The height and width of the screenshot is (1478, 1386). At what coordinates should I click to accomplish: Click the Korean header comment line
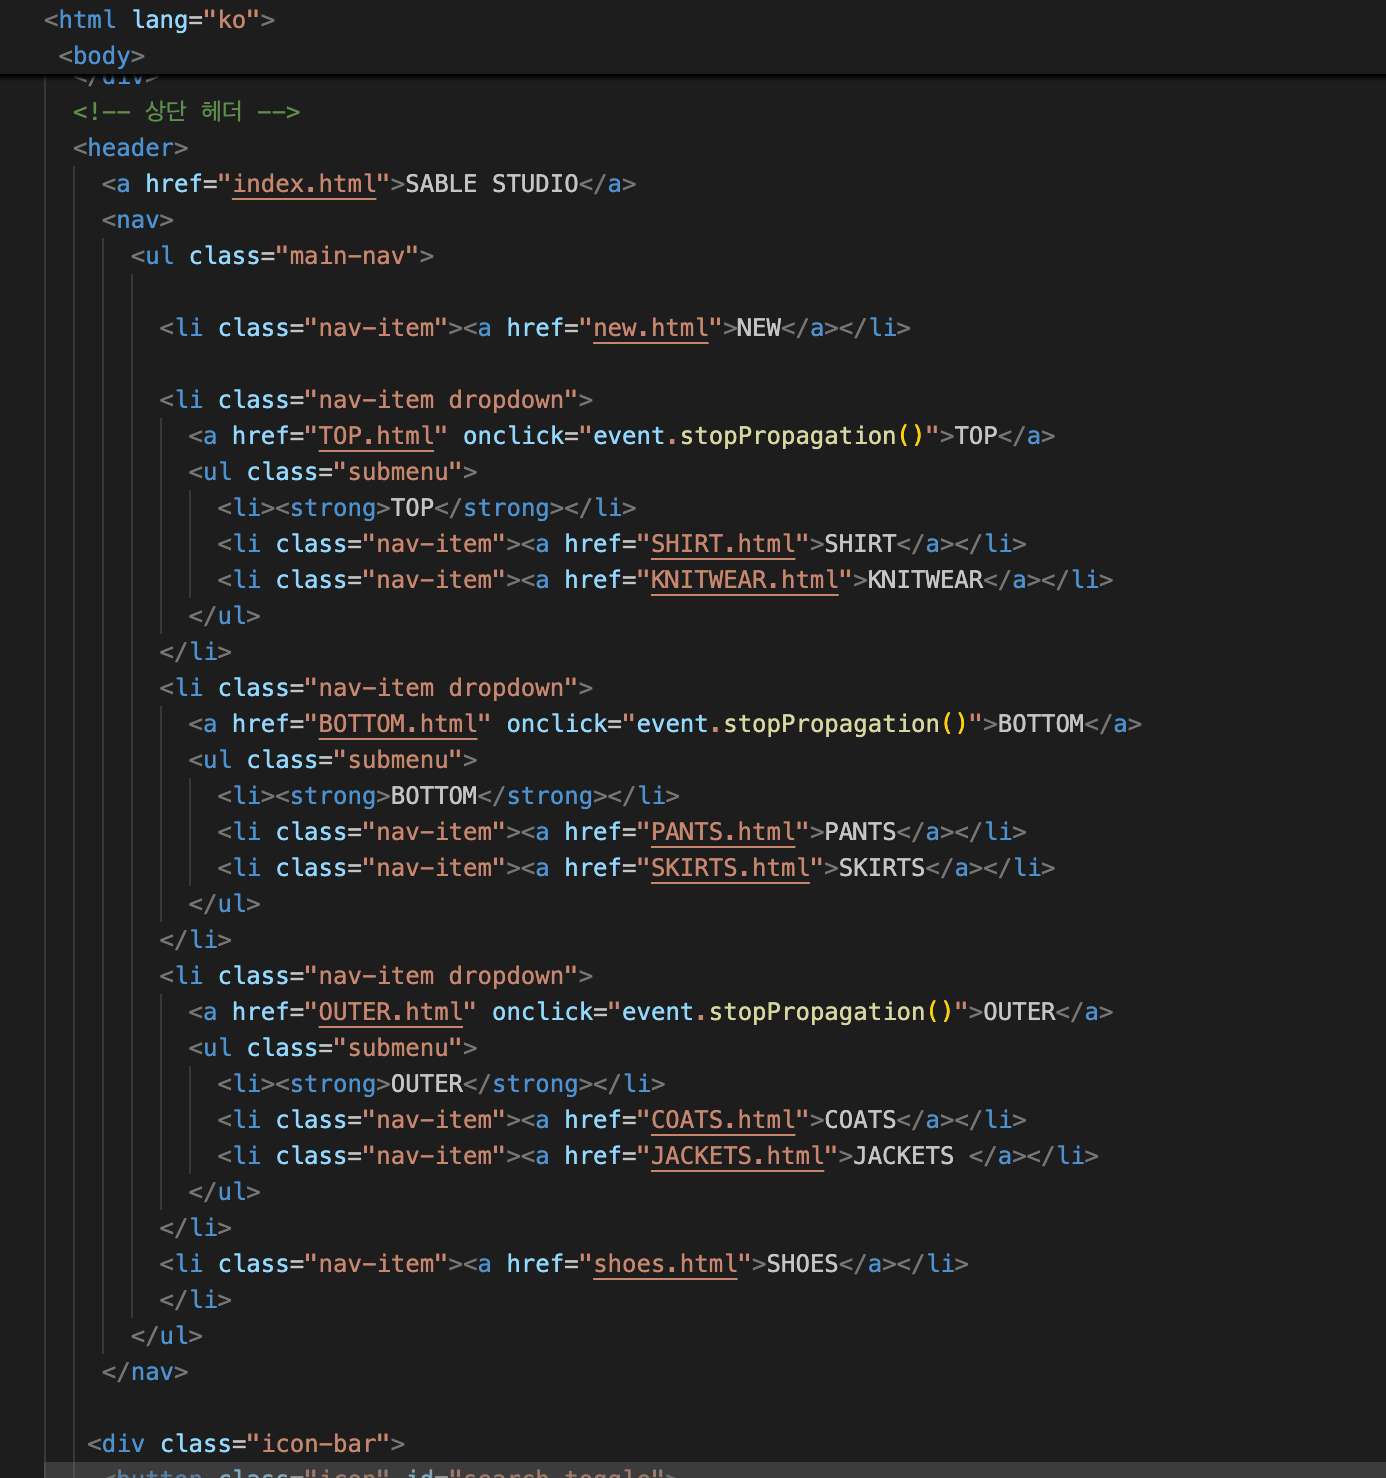click(186, 112)
